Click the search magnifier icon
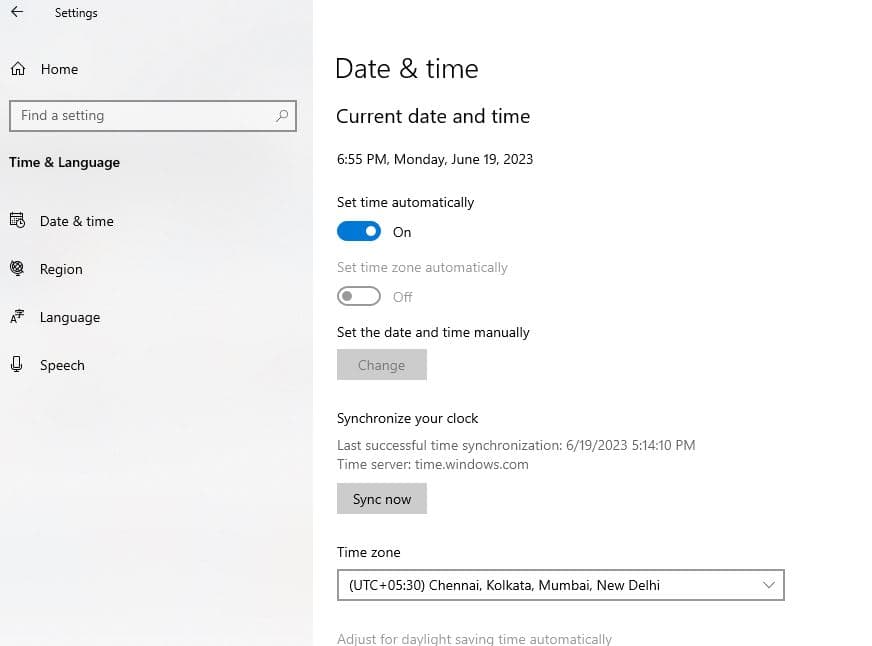This screenshot has height=646, width=872. tap(282, 116)
